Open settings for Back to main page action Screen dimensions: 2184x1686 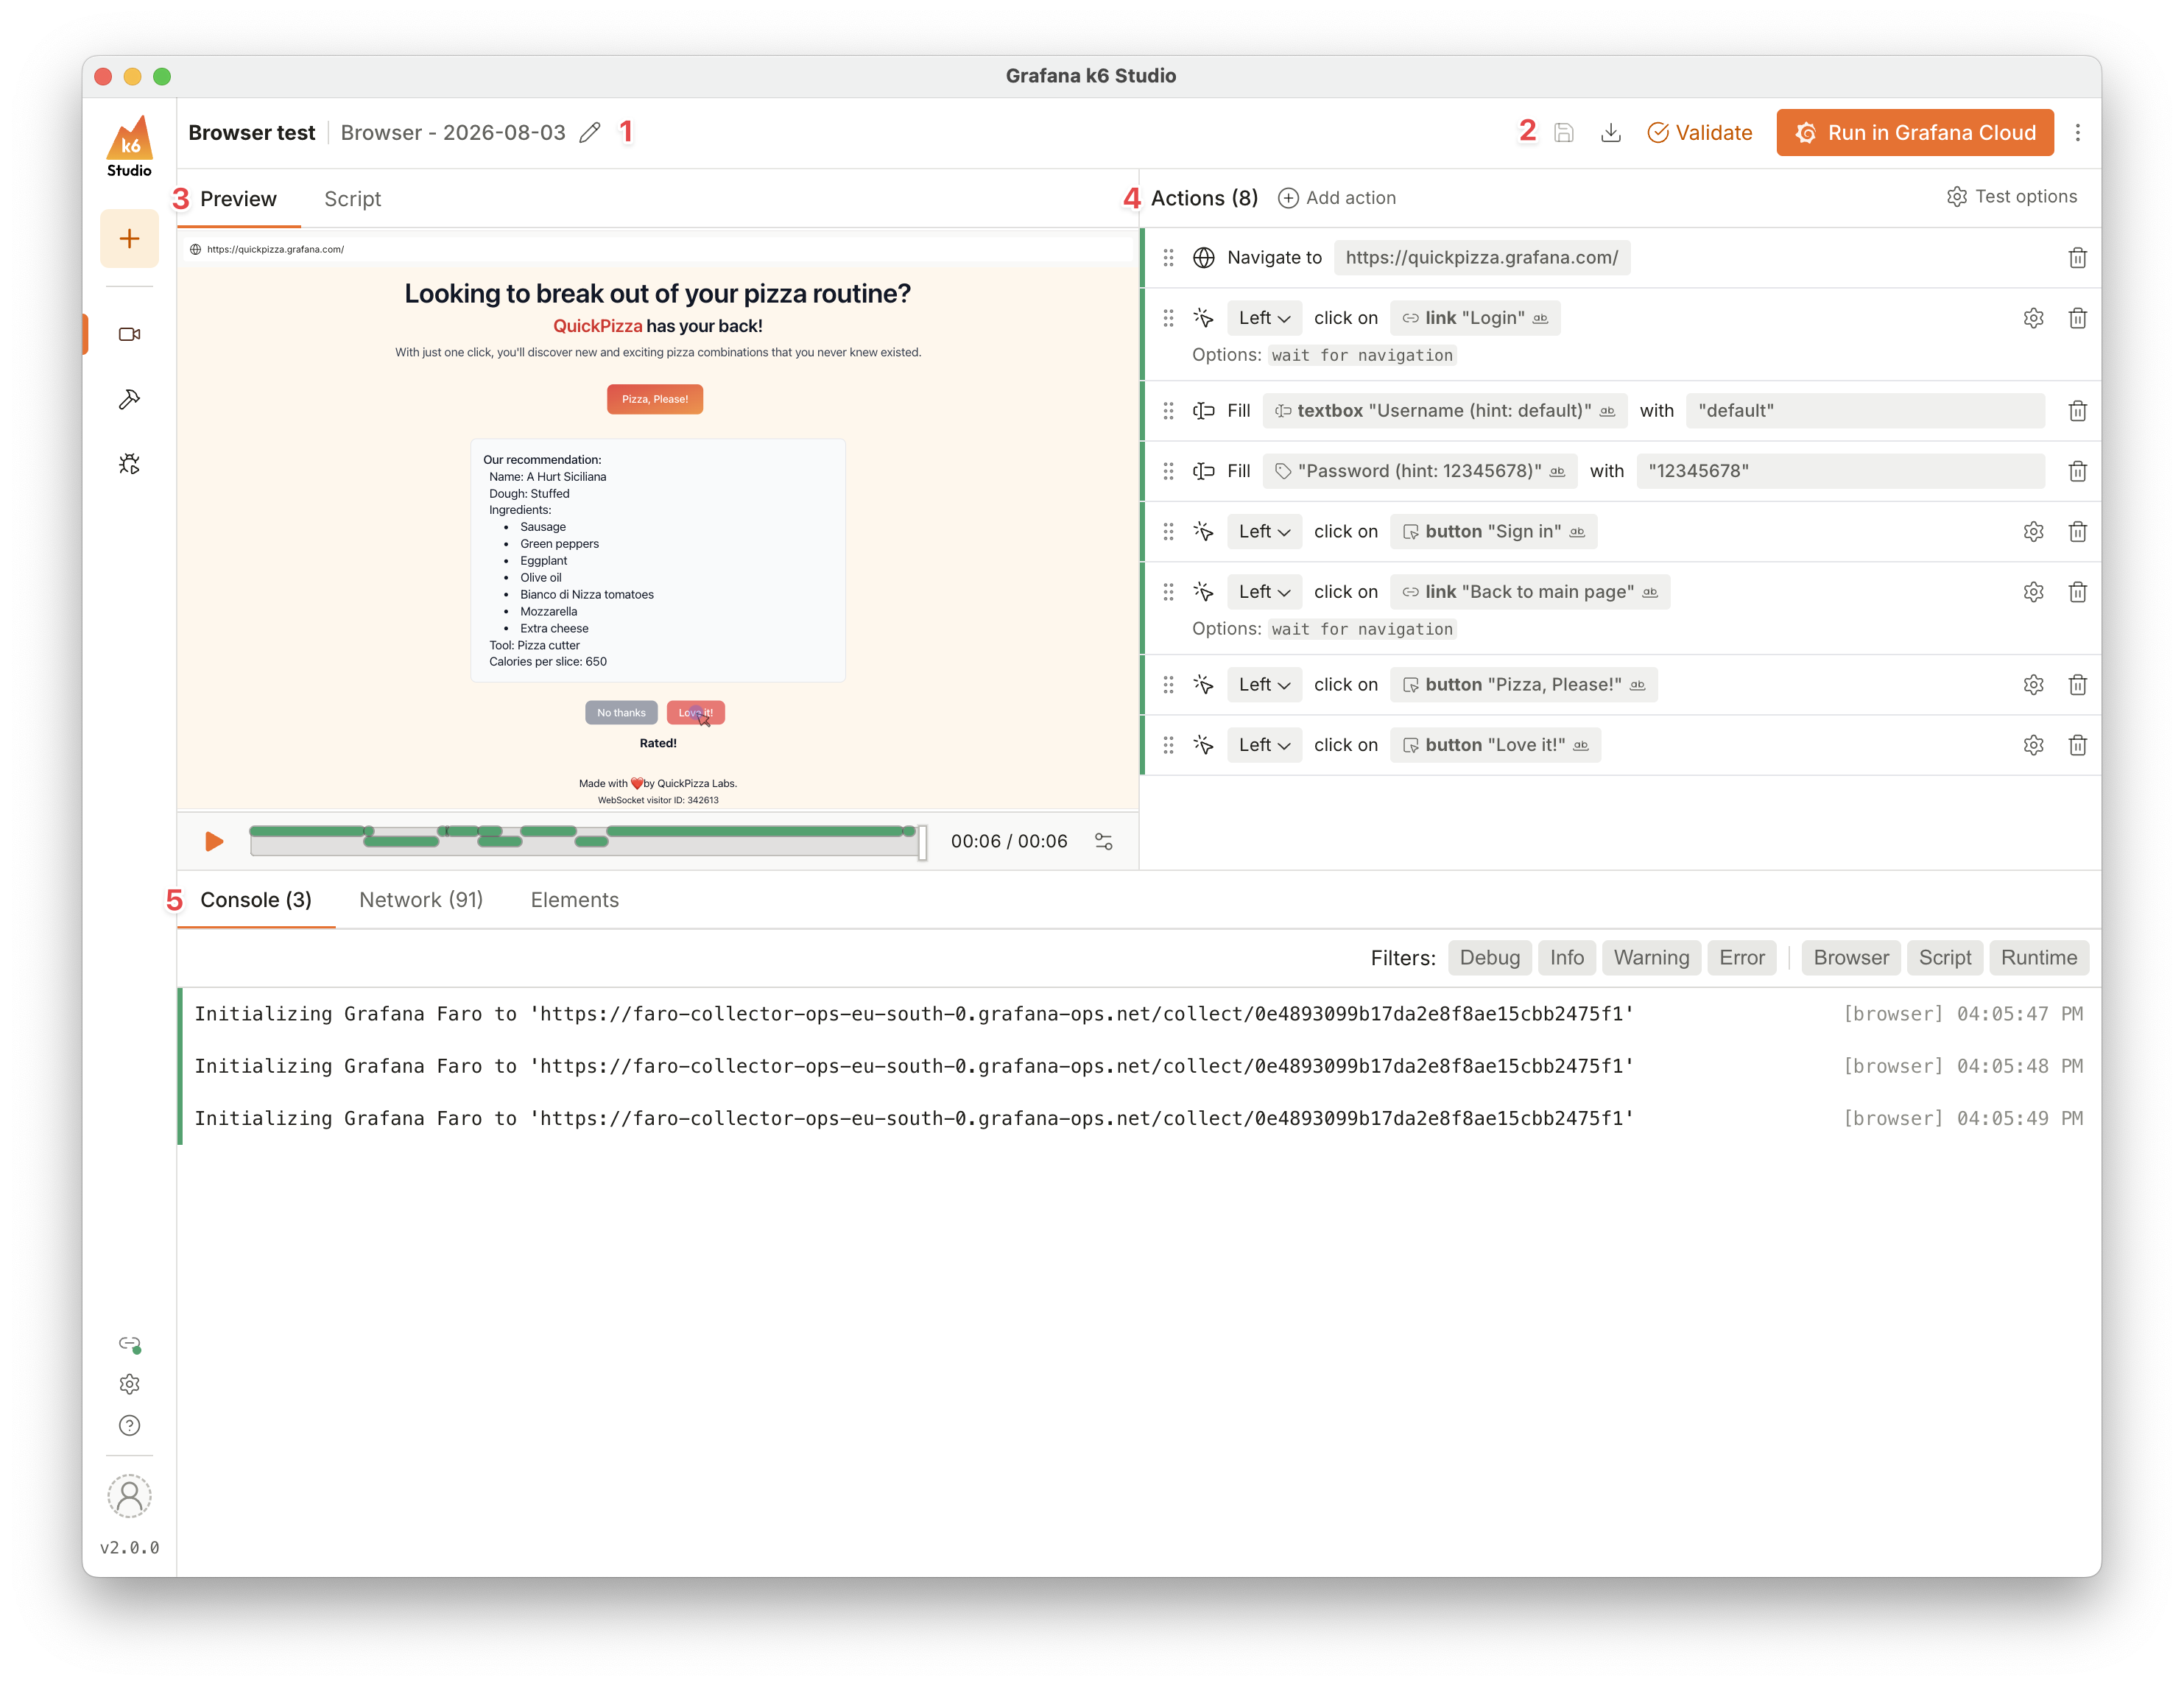(x=2033, y=592)
